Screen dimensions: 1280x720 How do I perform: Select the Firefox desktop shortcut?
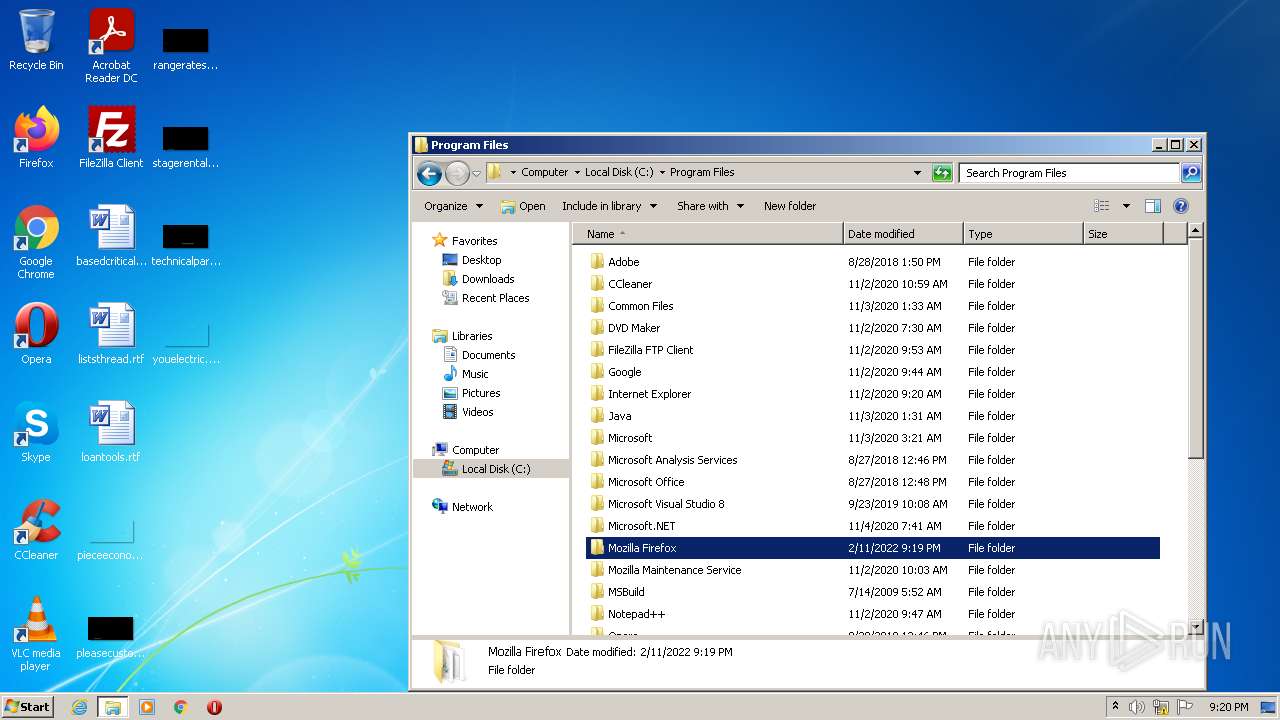click(36, 138)
